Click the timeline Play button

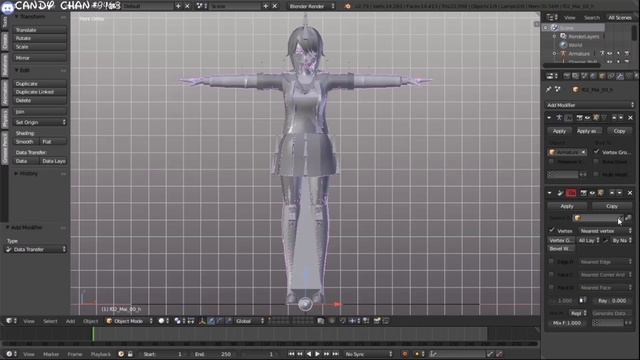tap(317, 354)
